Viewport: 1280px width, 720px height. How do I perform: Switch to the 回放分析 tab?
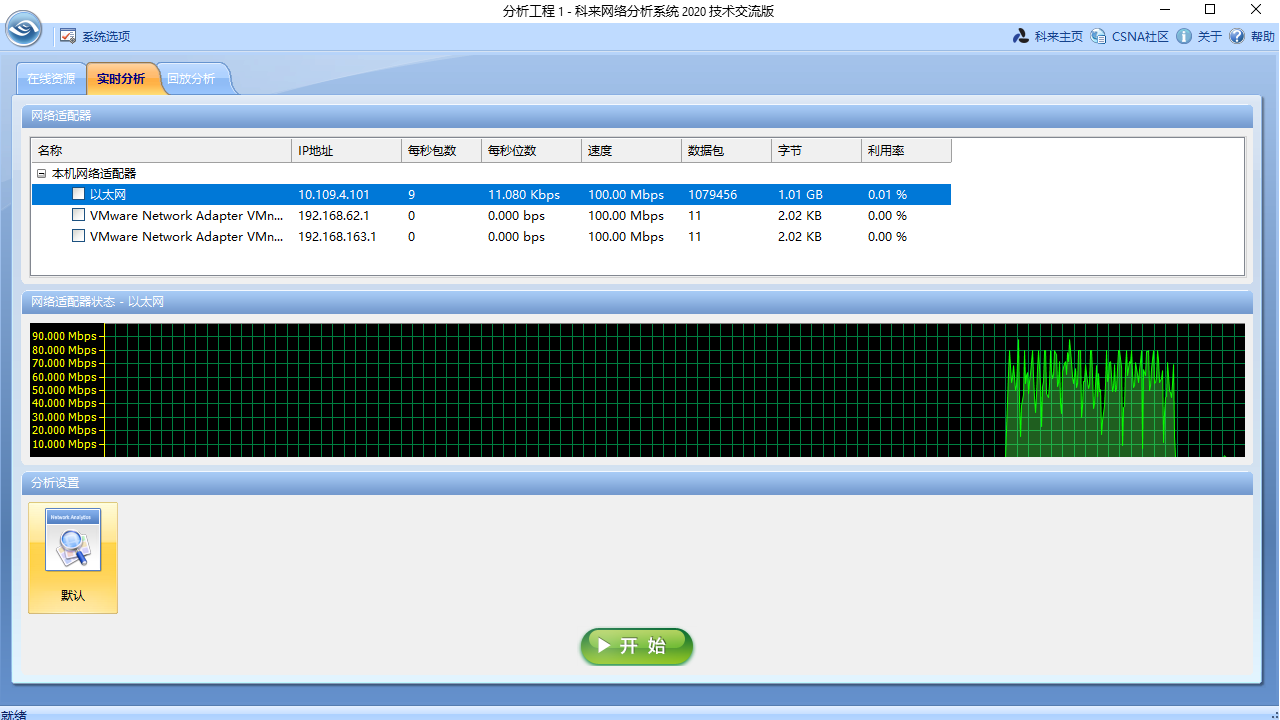(x=191, y=78)
